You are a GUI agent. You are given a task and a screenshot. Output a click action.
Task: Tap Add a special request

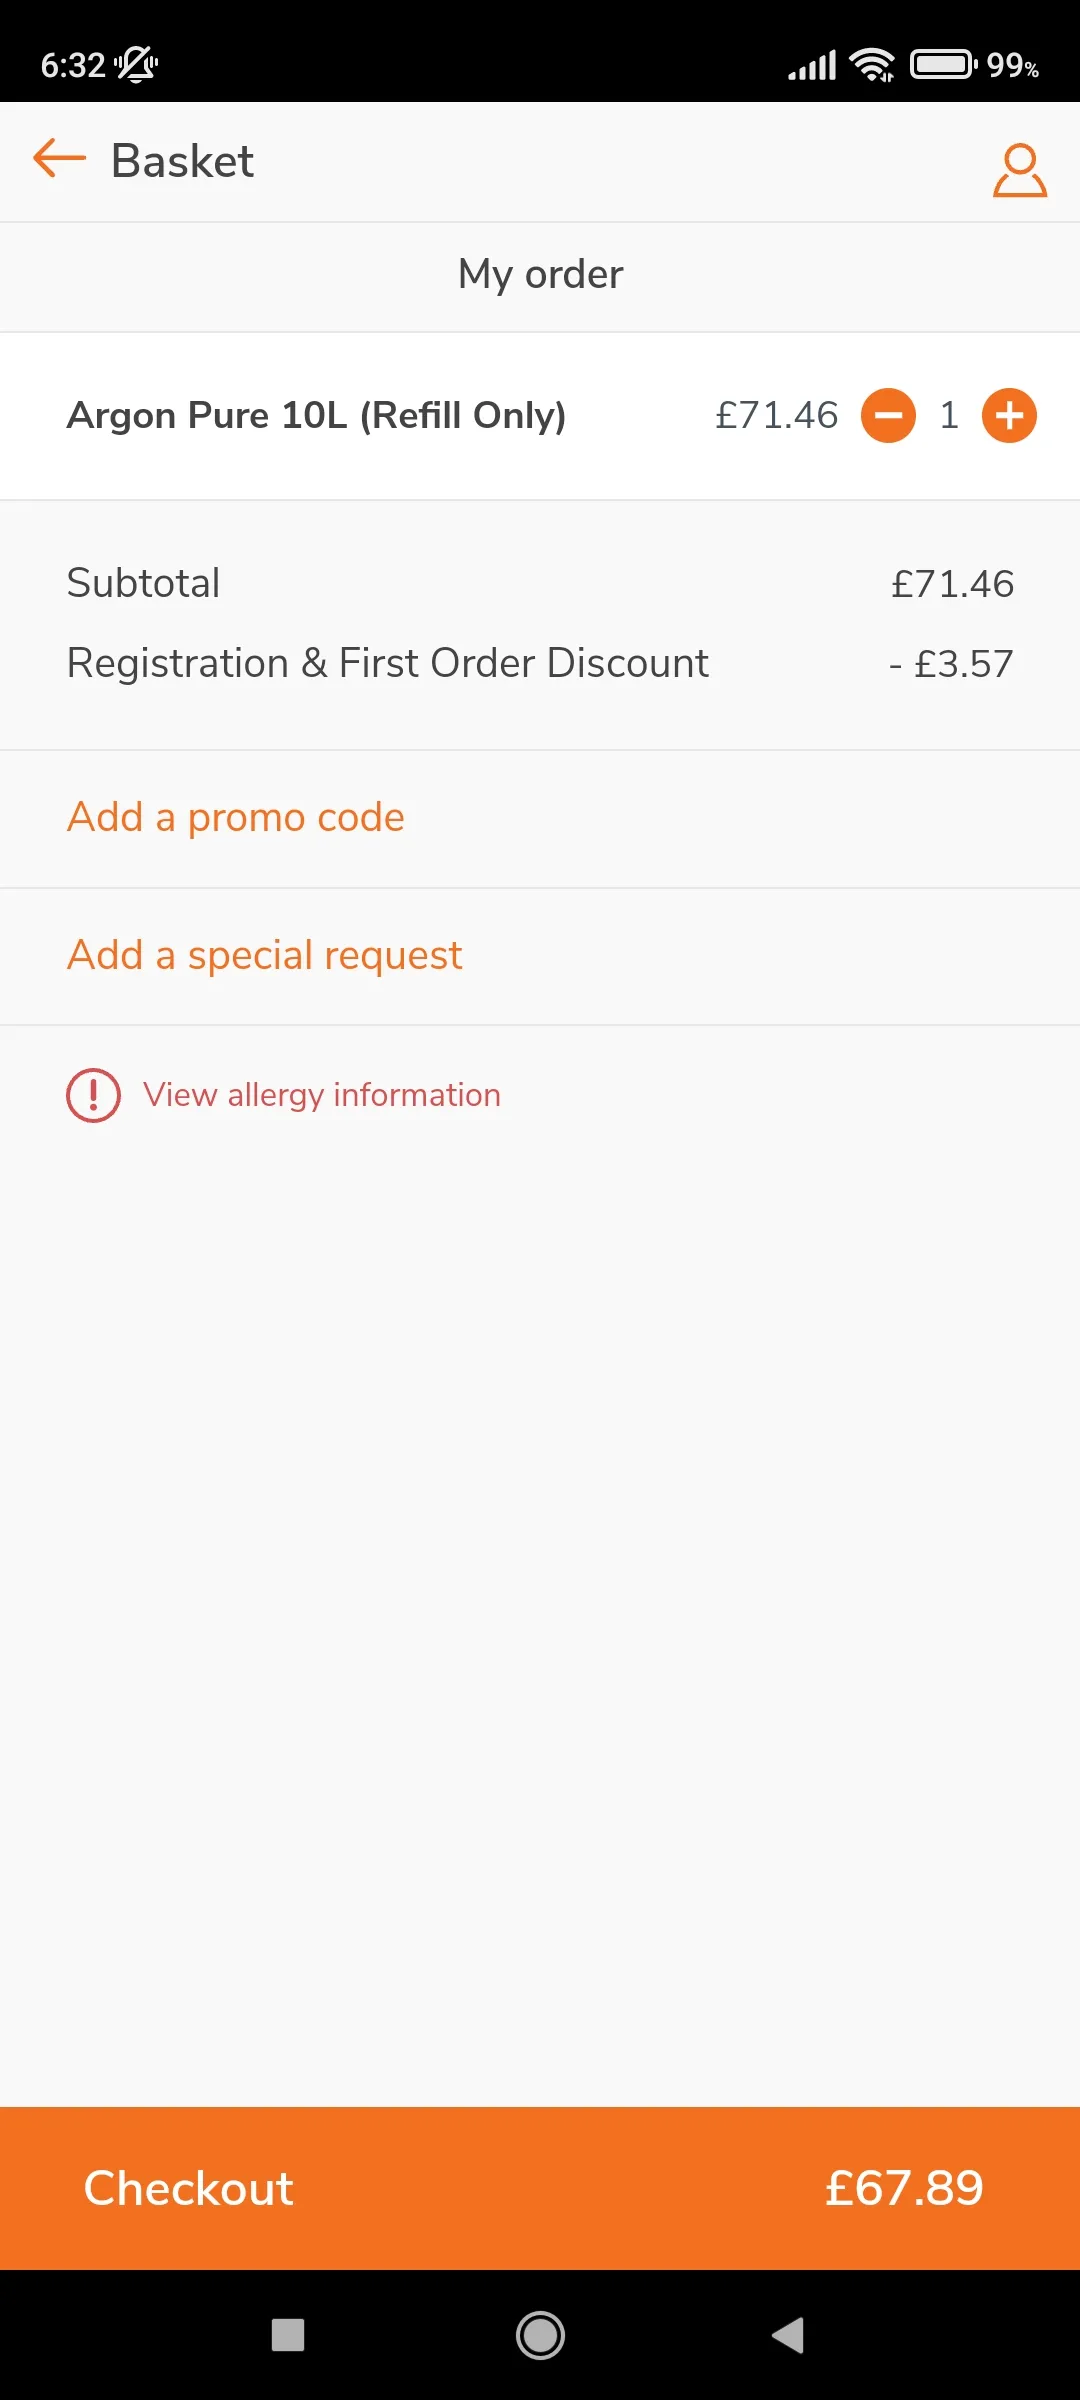[x=265, y=955]
